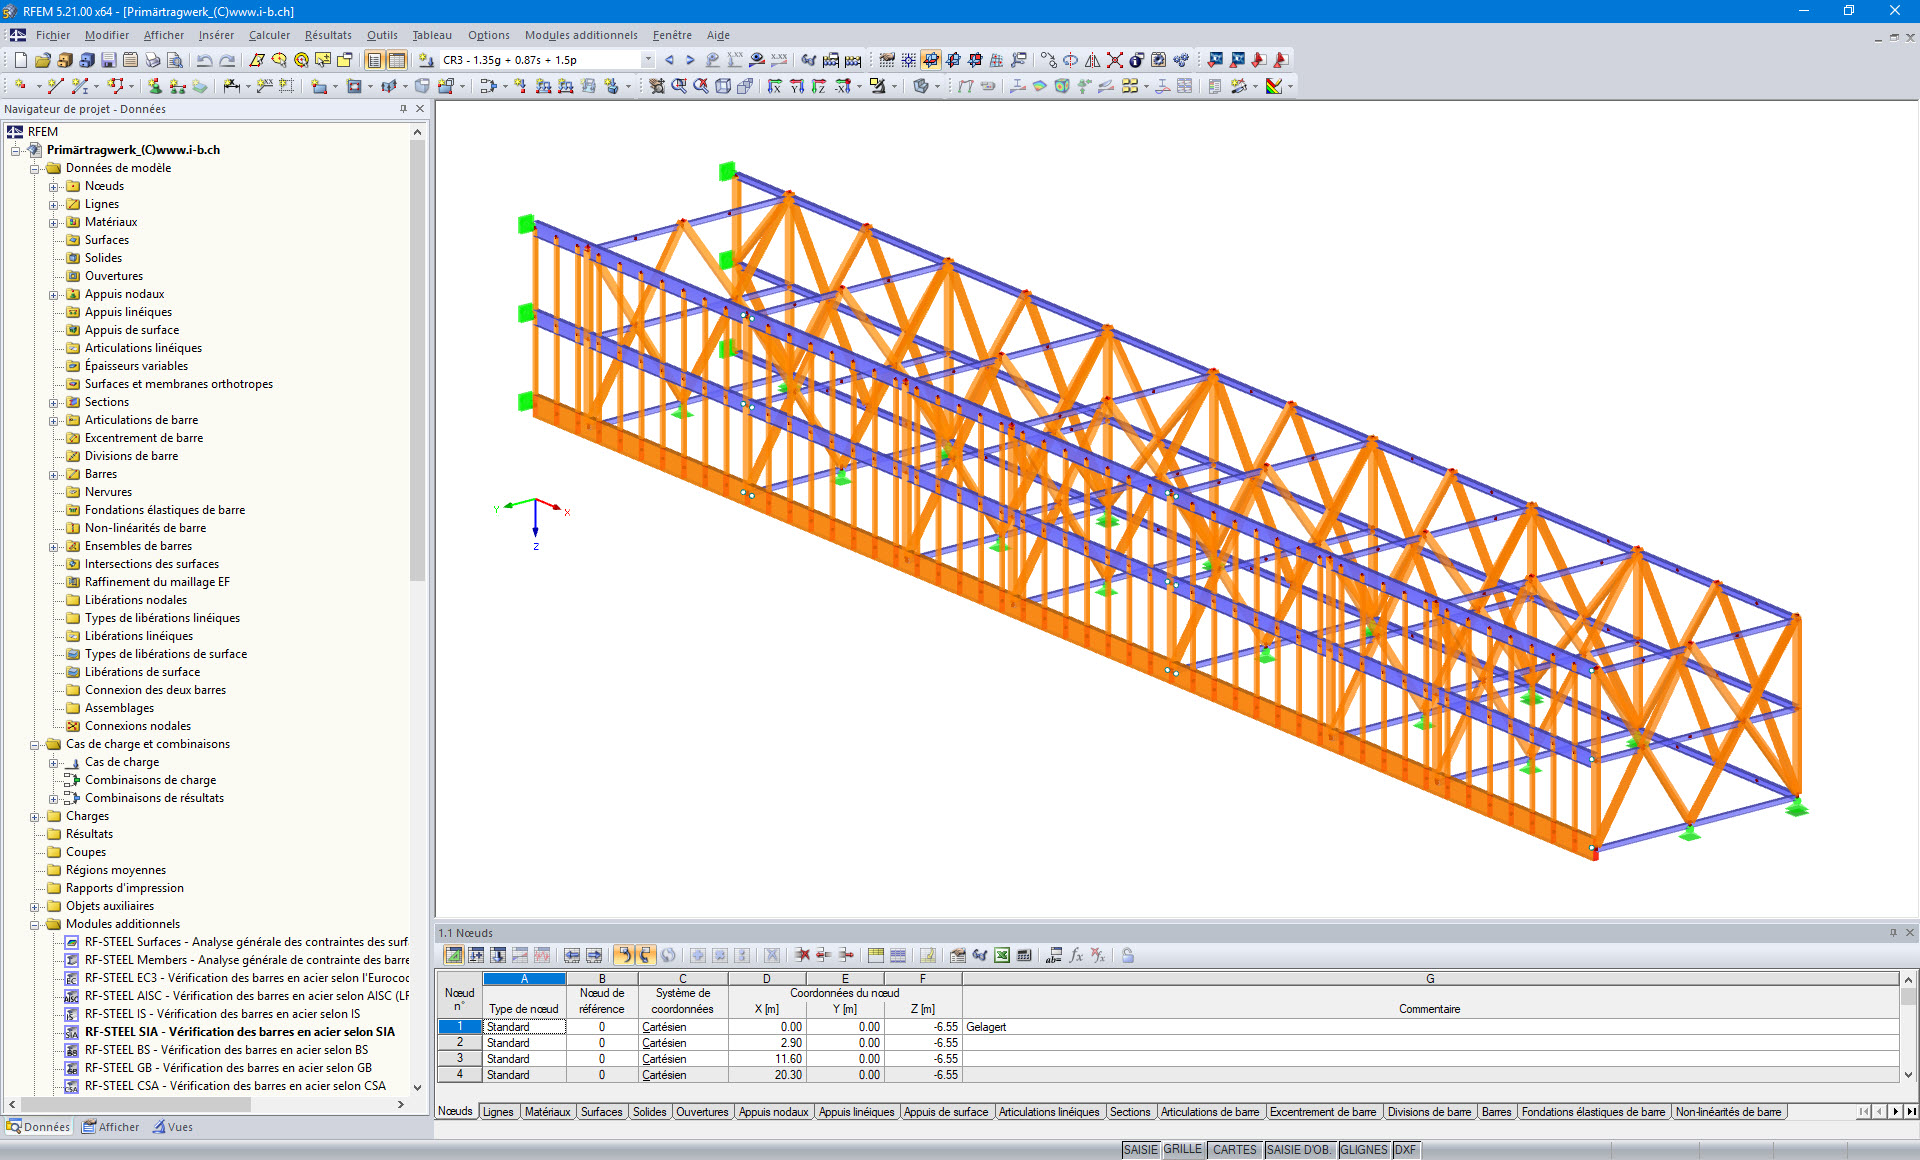Toggle the GRILLE snap mode in status bar
The width and height of the screenshot is (1920, 1160).
click(1182, 1149)
